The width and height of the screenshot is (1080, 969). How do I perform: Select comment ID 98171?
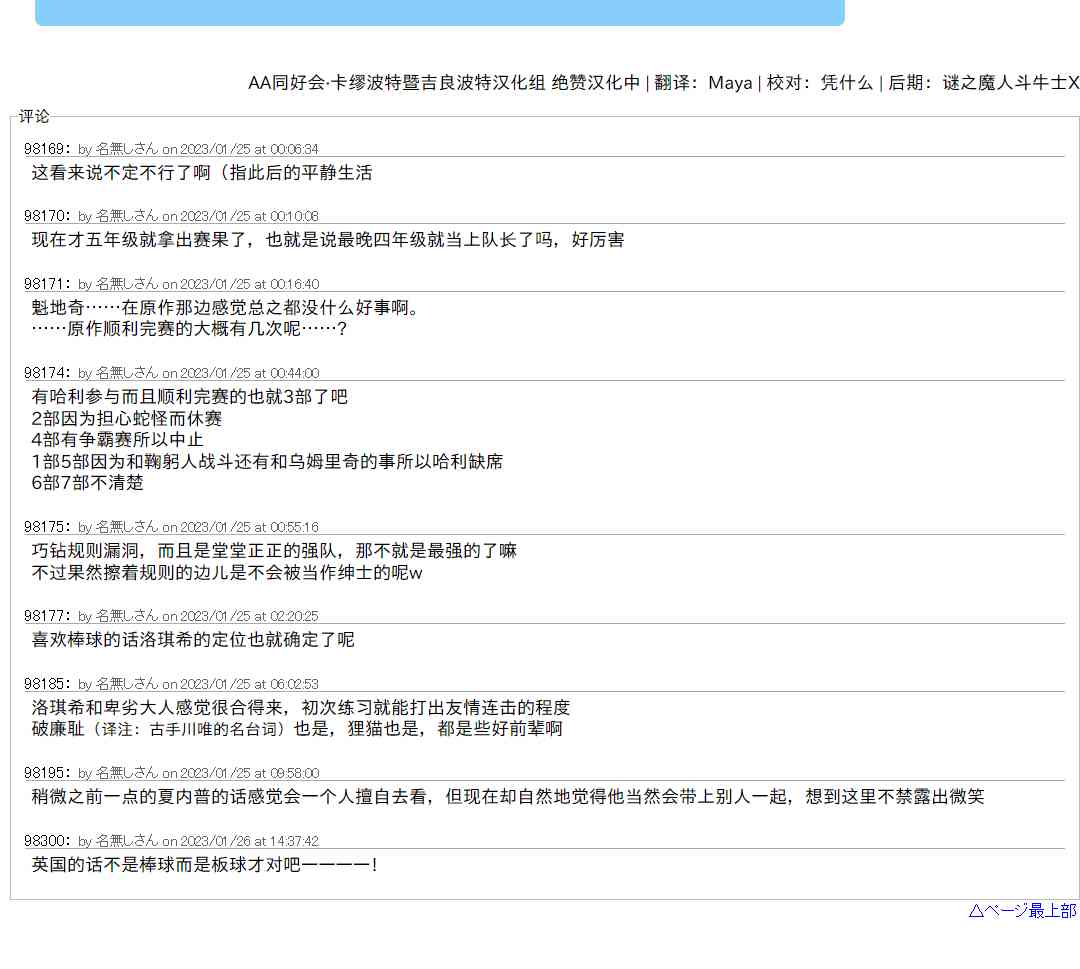[x=46, y=284]
